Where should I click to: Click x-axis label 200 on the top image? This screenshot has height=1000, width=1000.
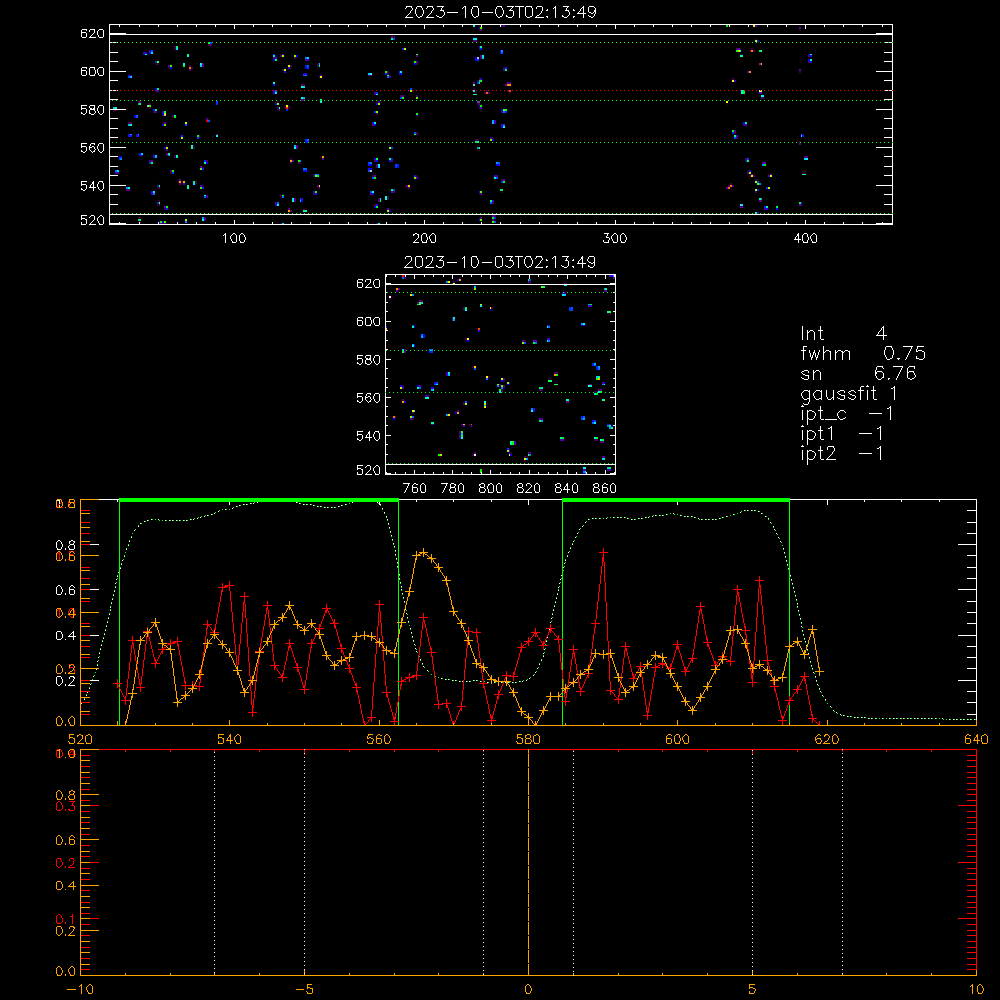click(424, 239)
